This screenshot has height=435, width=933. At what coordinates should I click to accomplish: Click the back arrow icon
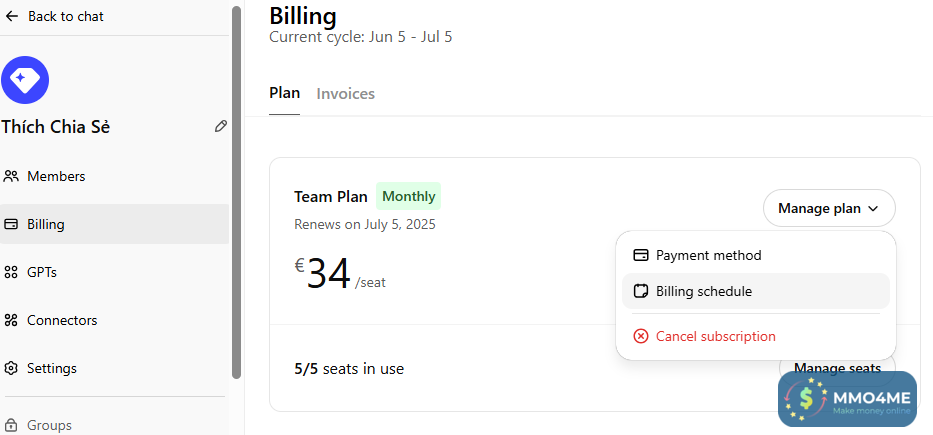coord(12,16)
